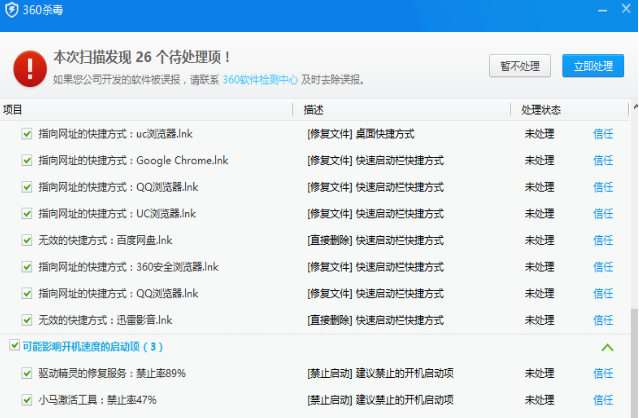
Task: Sort by the 项目 column header
Action: (x=13, y=108)
